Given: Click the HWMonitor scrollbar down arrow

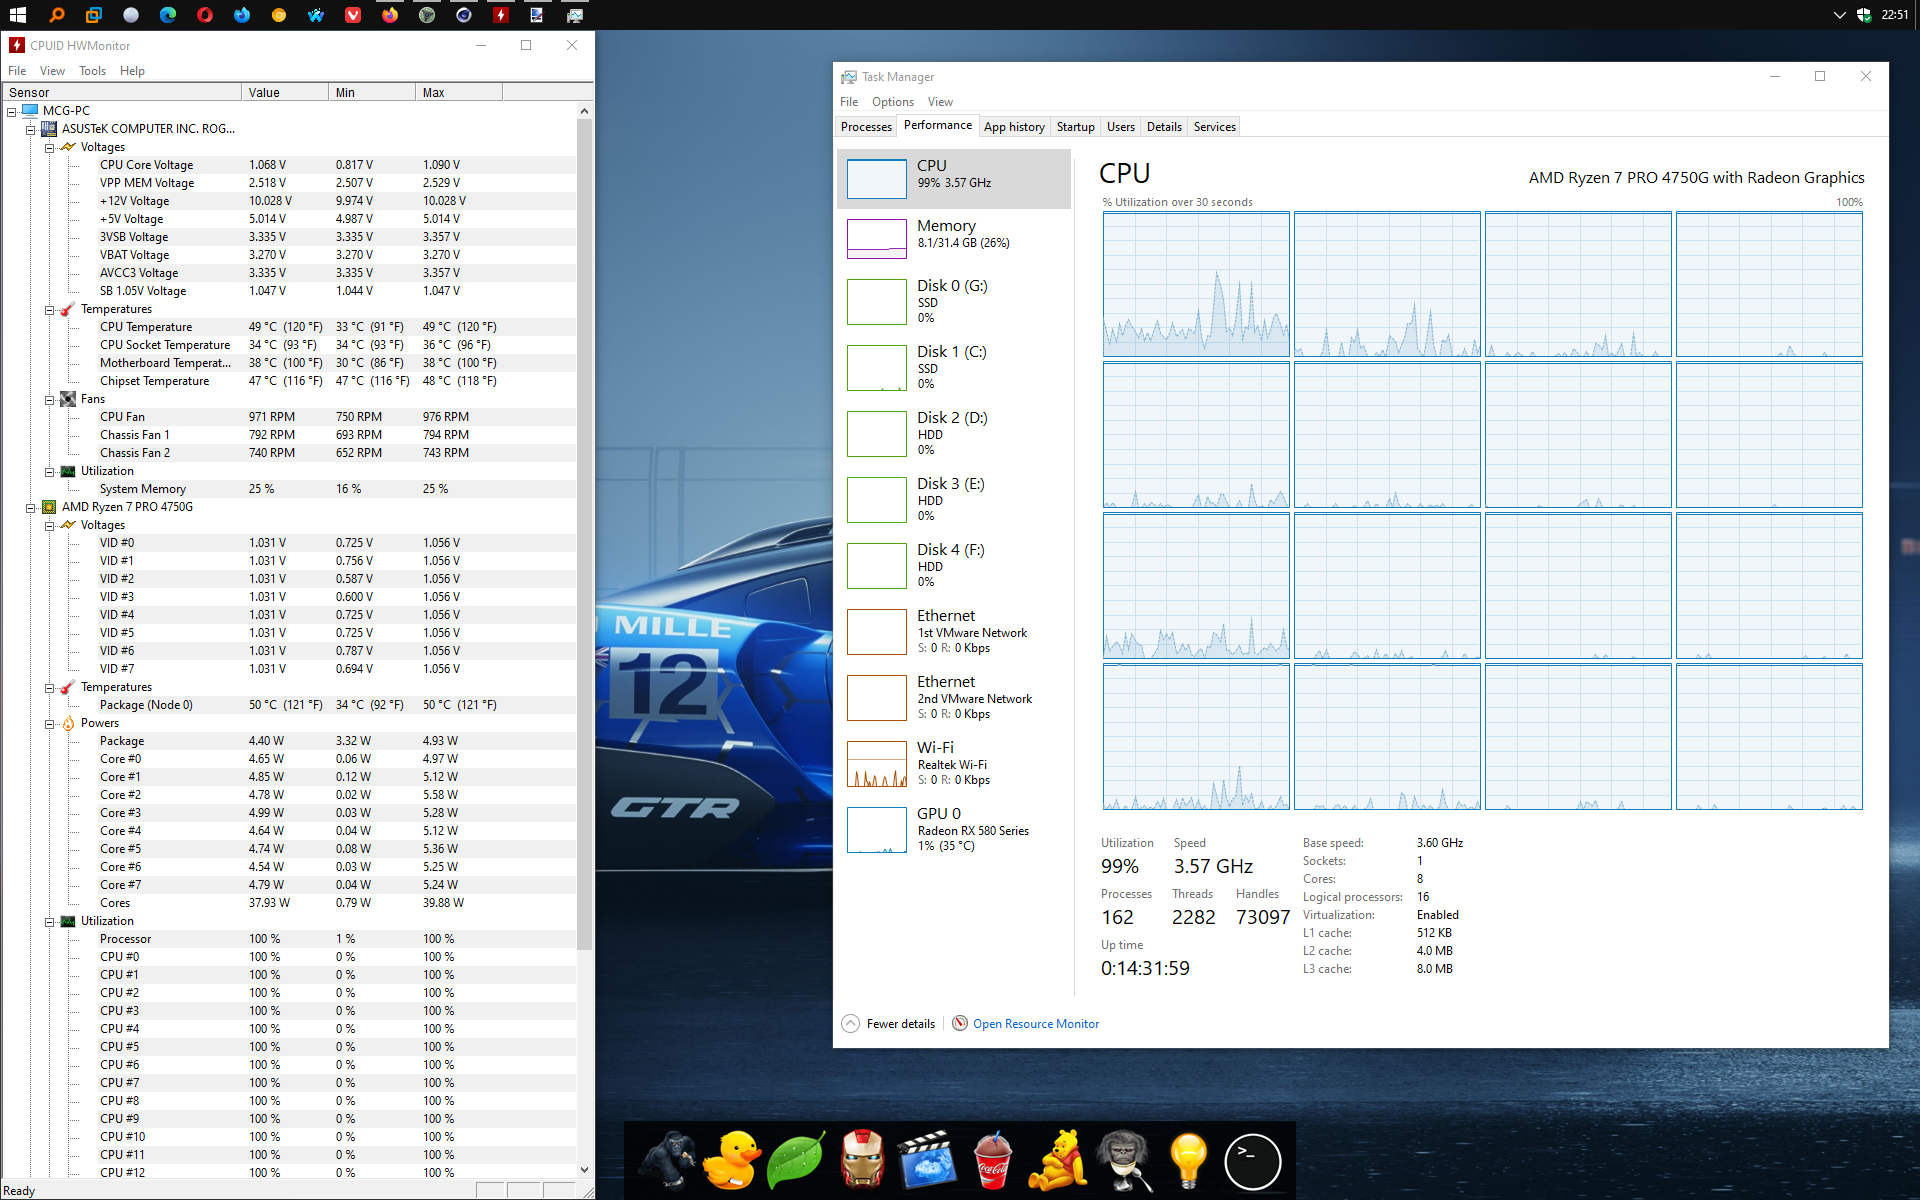Looking at the screenshot, I should click(x=584, y=1169).
